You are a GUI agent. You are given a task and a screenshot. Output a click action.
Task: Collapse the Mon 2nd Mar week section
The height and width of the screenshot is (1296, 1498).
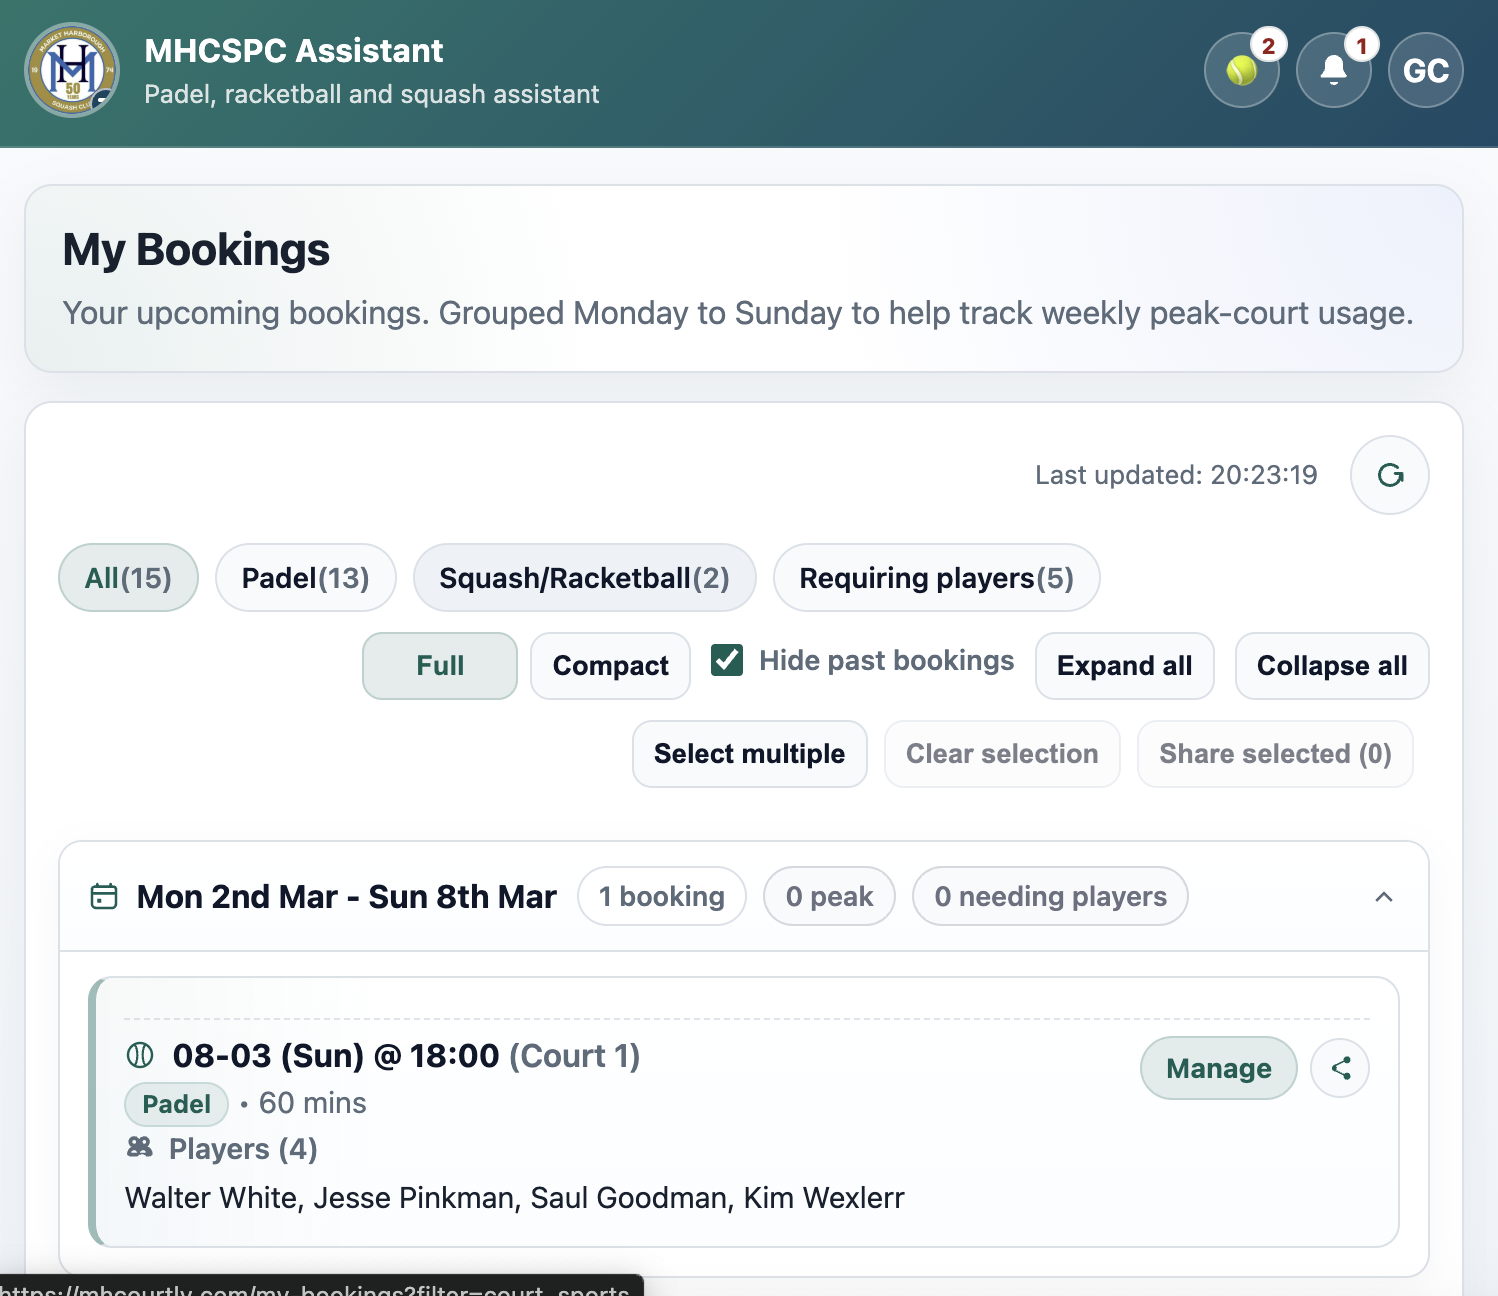coord(1385,896)
